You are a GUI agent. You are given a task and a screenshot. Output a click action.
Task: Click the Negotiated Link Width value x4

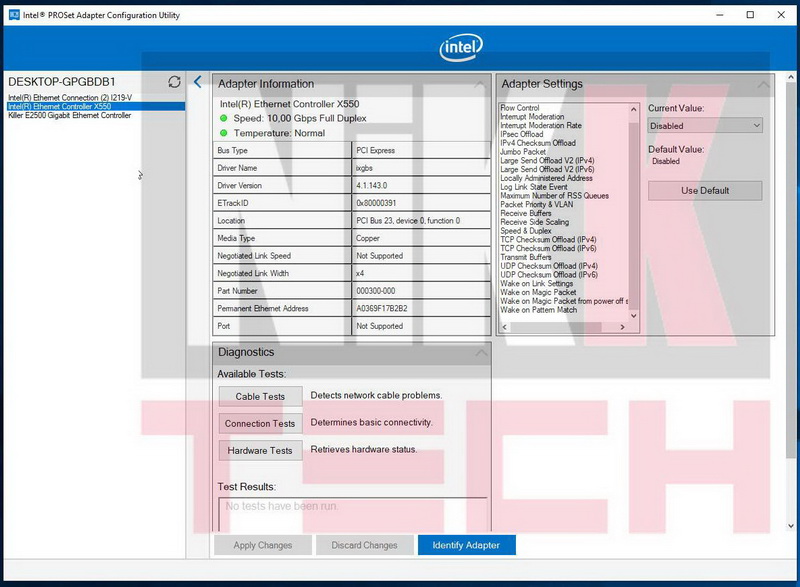(360, 273)
